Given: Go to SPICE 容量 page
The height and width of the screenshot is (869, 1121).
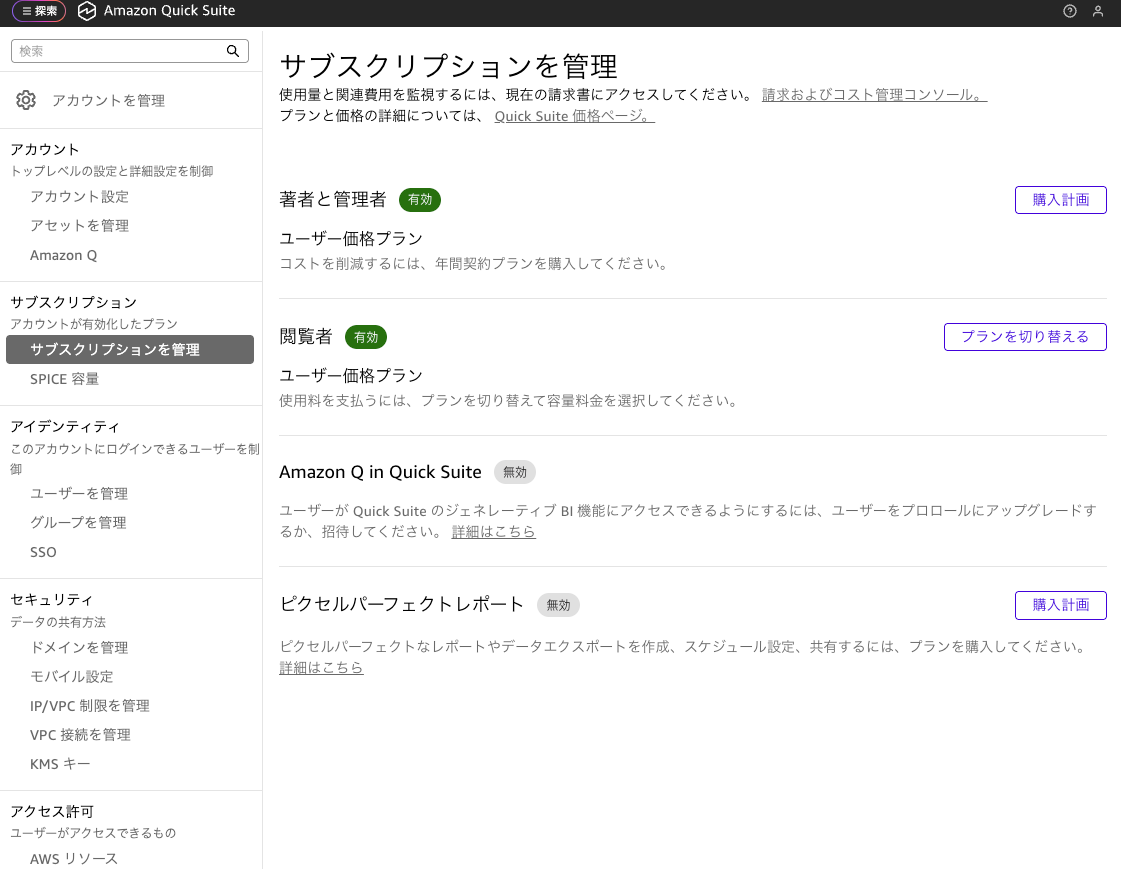Looking at the screenshot, I should click(x=64, y=379).
